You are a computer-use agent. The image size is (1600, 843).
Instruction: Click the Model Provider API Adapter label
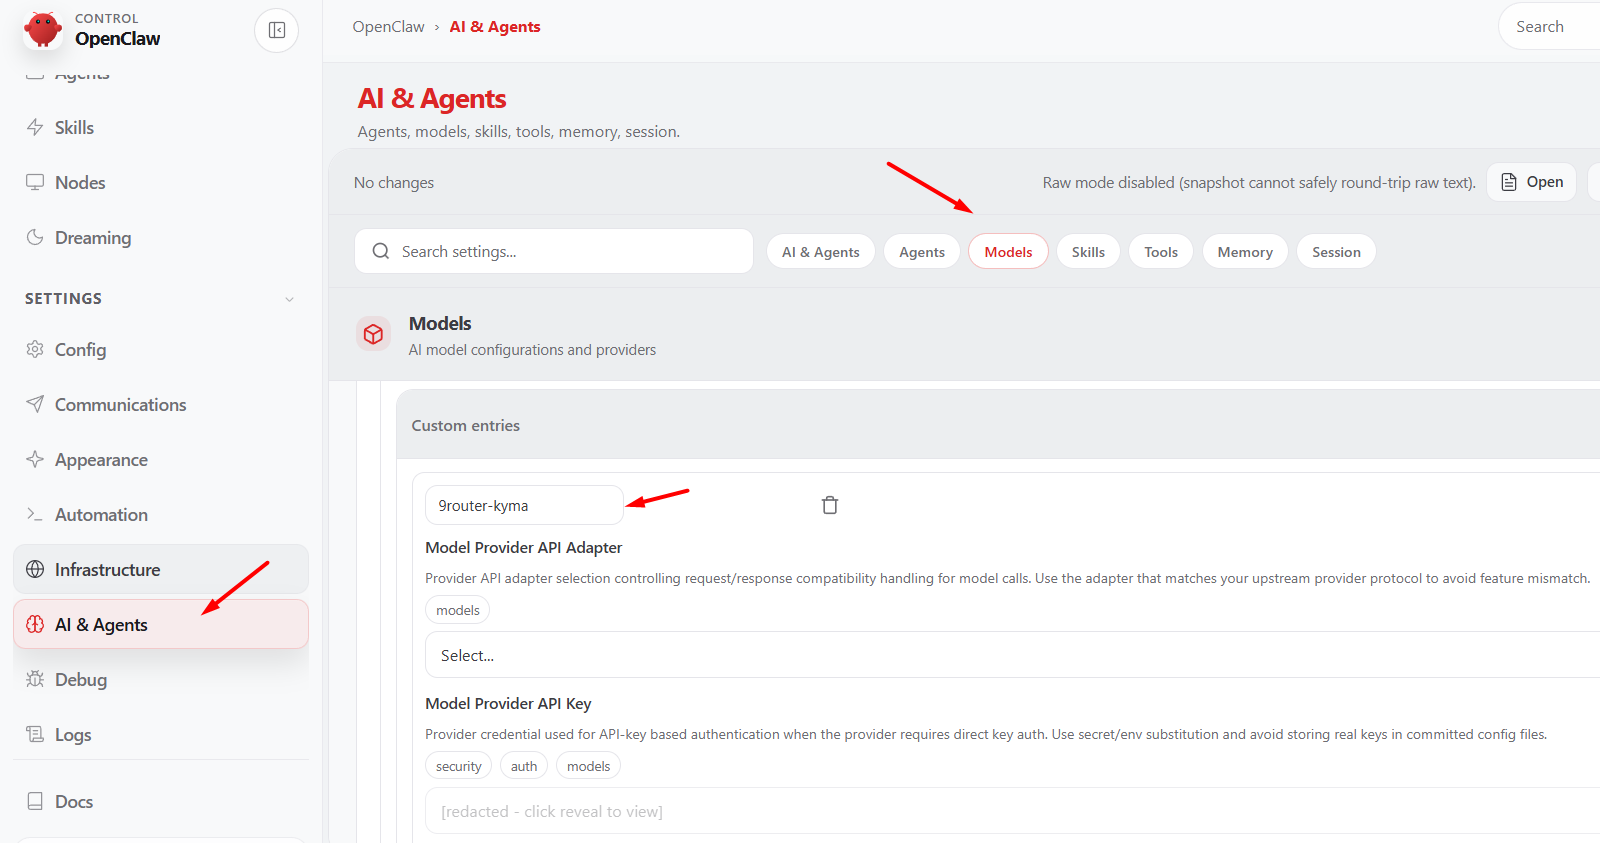click(x=524, y=547)
